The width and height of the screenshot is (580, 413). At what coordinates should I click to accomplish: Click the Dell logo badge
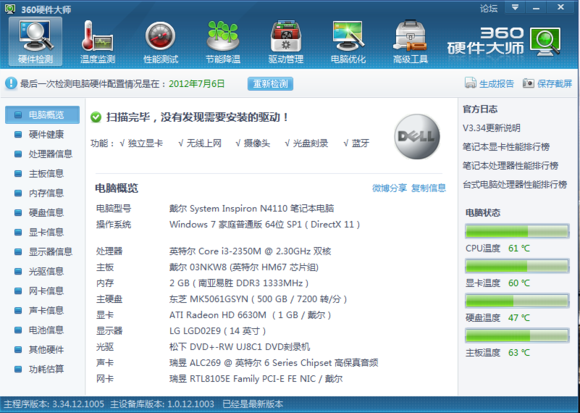point(417,136)
